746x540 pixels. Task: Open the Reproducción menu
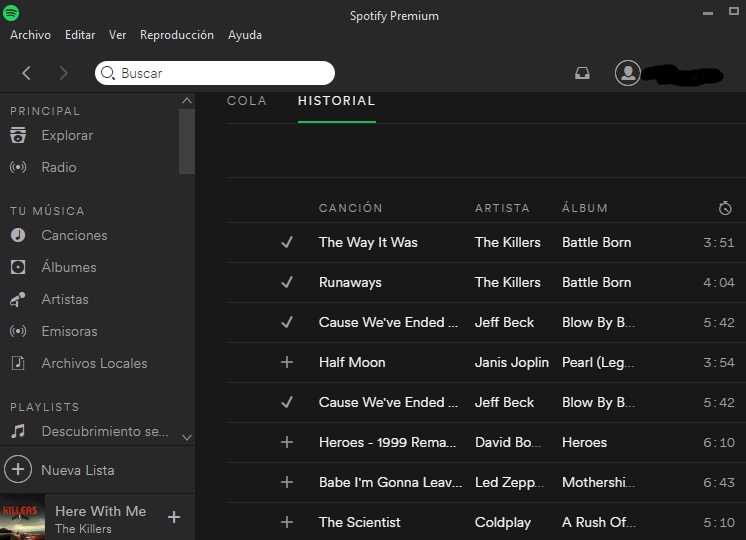177,35
